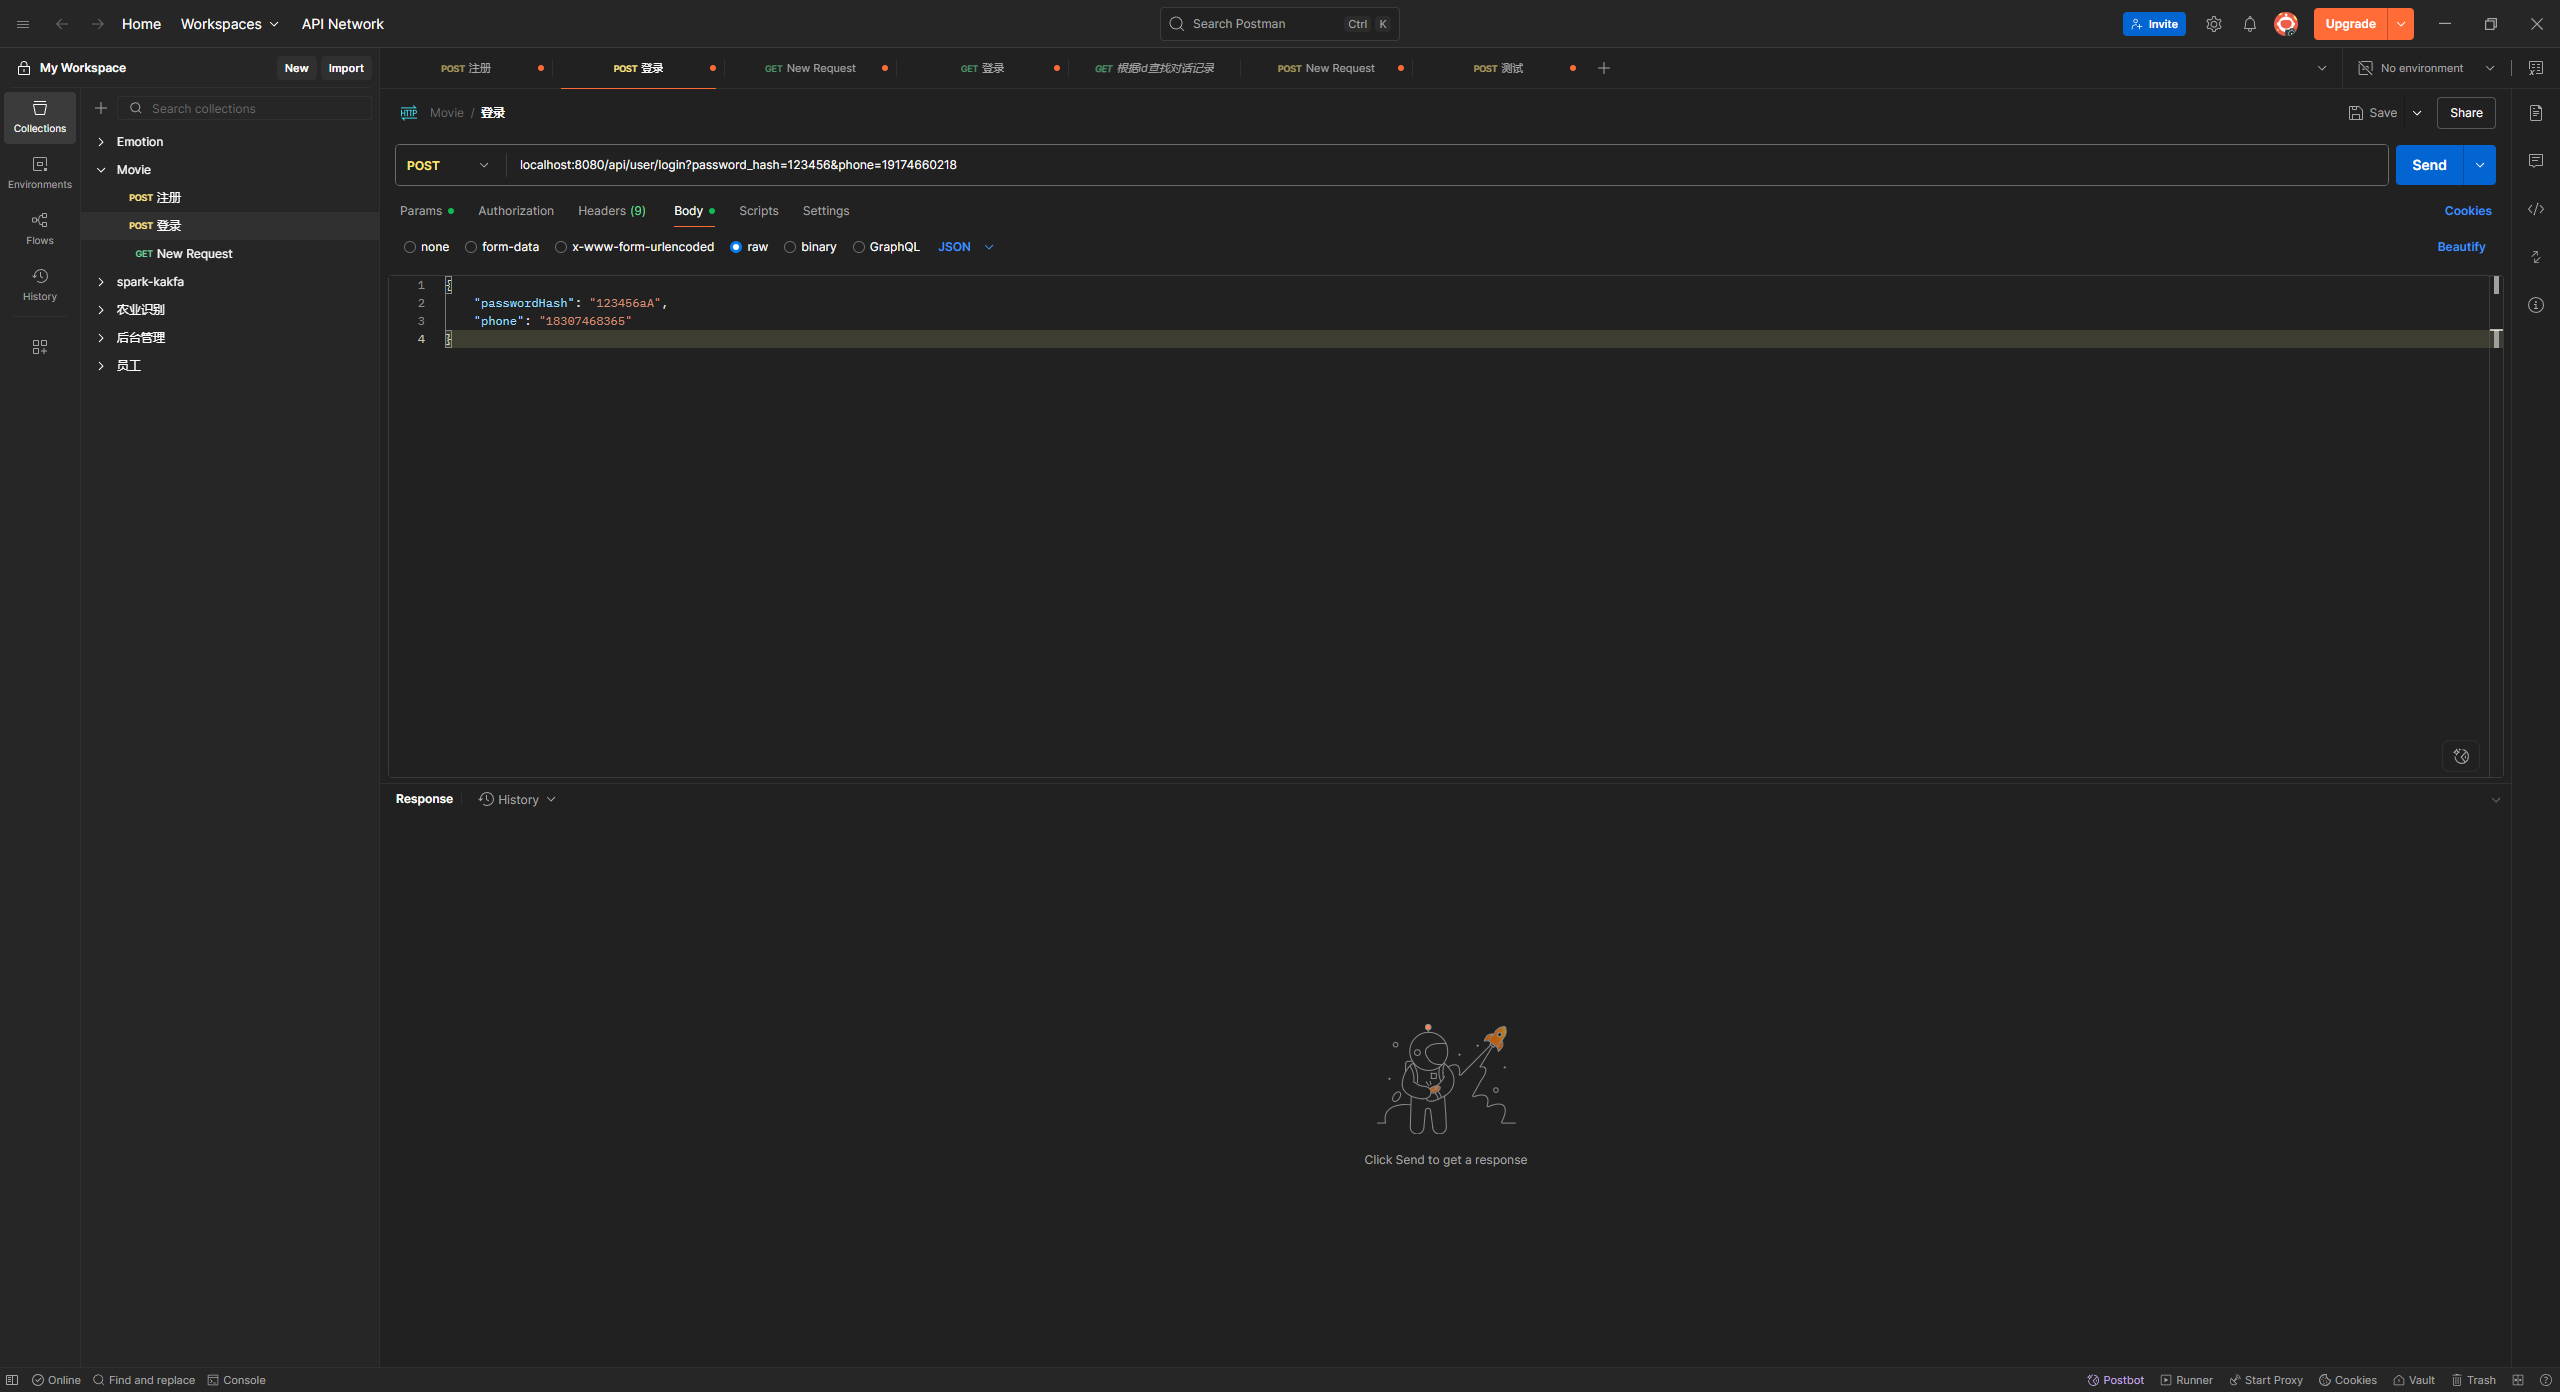Switch to the Headers (9) tab

tap(611, 211)
